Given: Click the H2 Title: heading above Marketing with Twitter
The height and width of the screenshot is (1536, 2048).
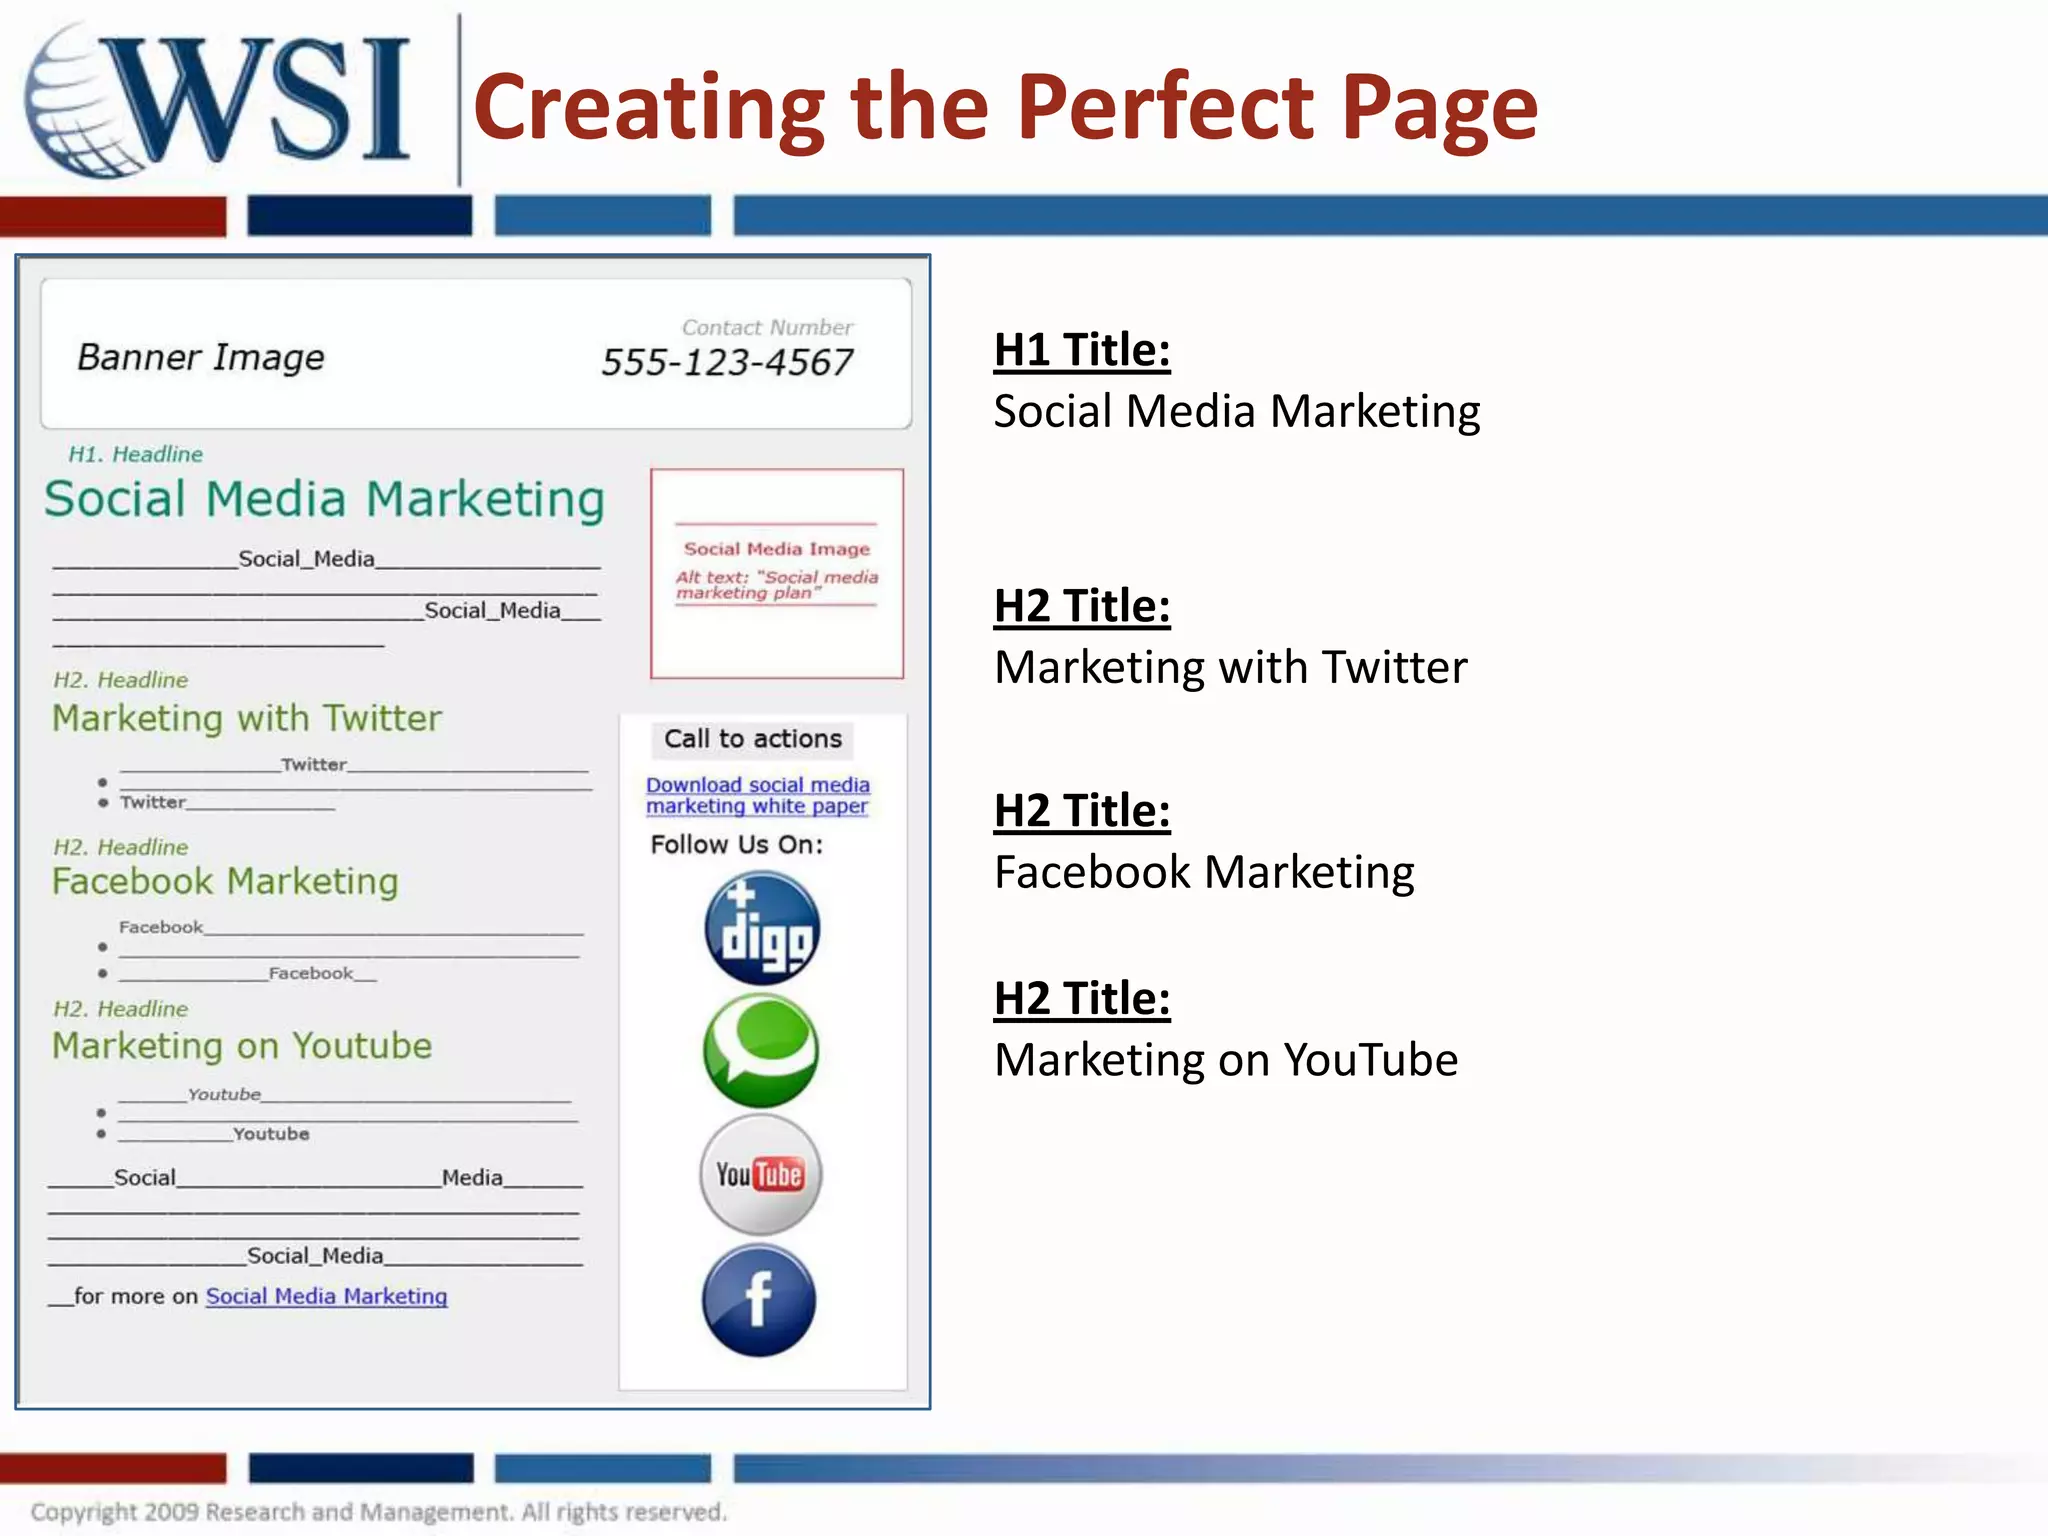Looking at the screenshot, I should 1082,607.
